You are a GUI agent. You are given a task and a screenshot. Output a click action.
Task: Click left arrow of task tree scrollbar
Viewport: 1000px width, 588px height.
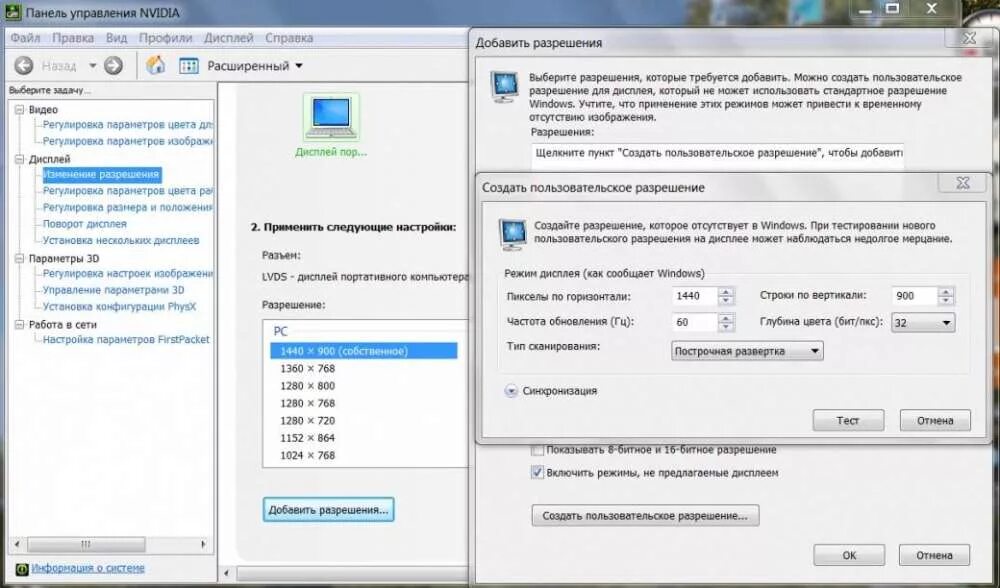(17, 545)
